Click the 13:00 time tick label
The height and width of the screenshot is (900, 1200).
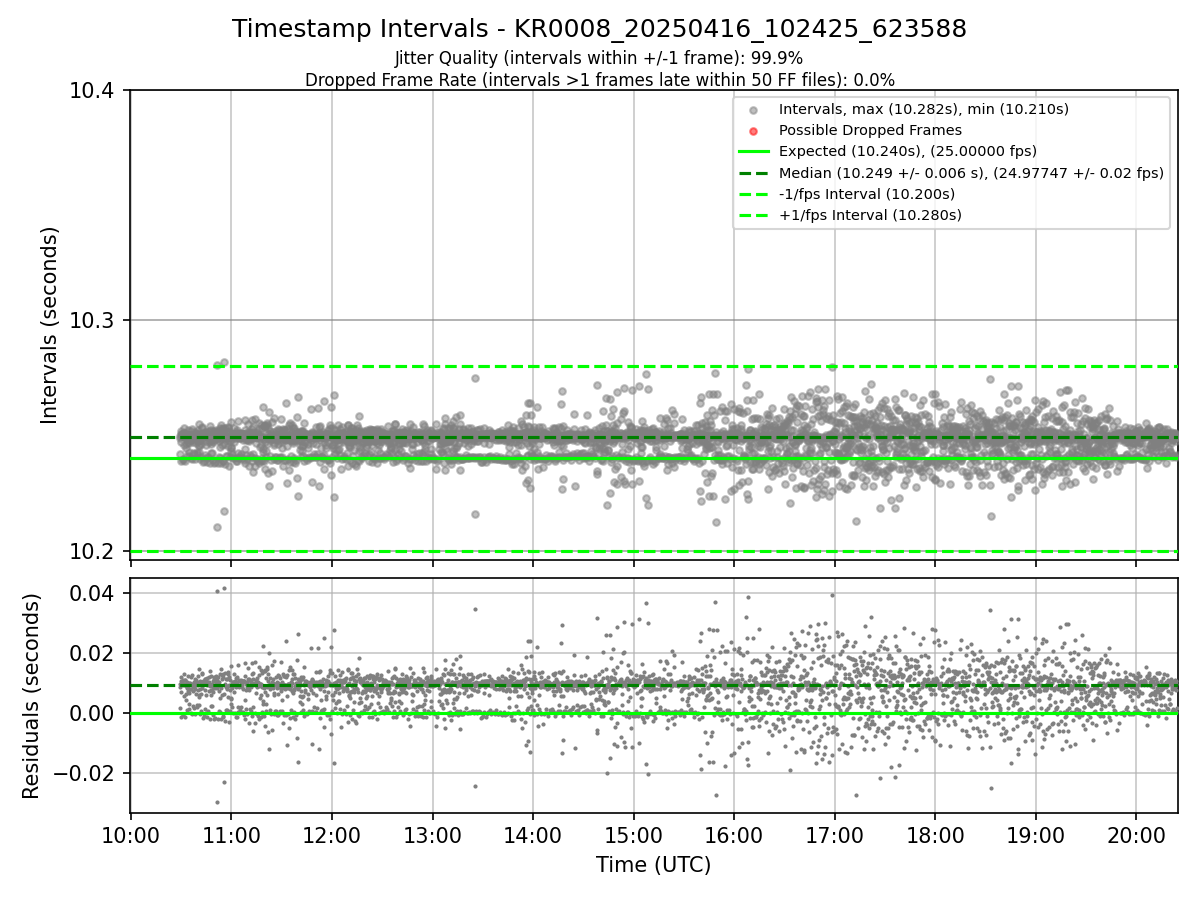click(432, 834)
